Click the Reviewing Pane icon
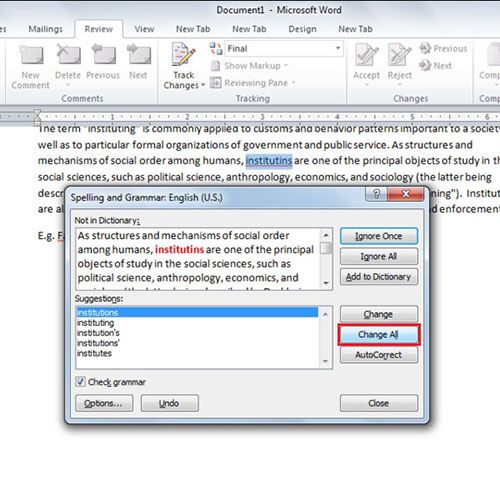 (216, 83)
